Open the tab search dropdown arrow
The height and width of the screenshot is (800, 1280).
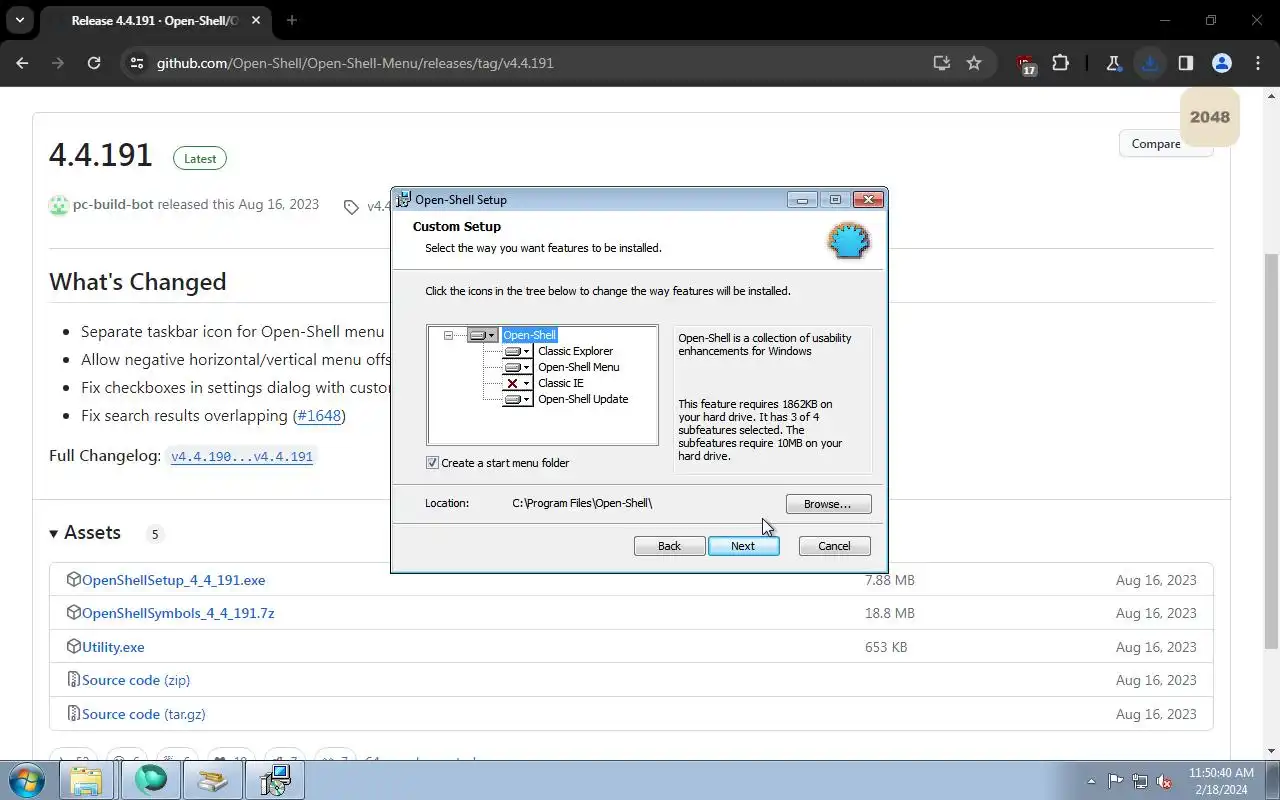pyautogui.click(x=19, y=20)
